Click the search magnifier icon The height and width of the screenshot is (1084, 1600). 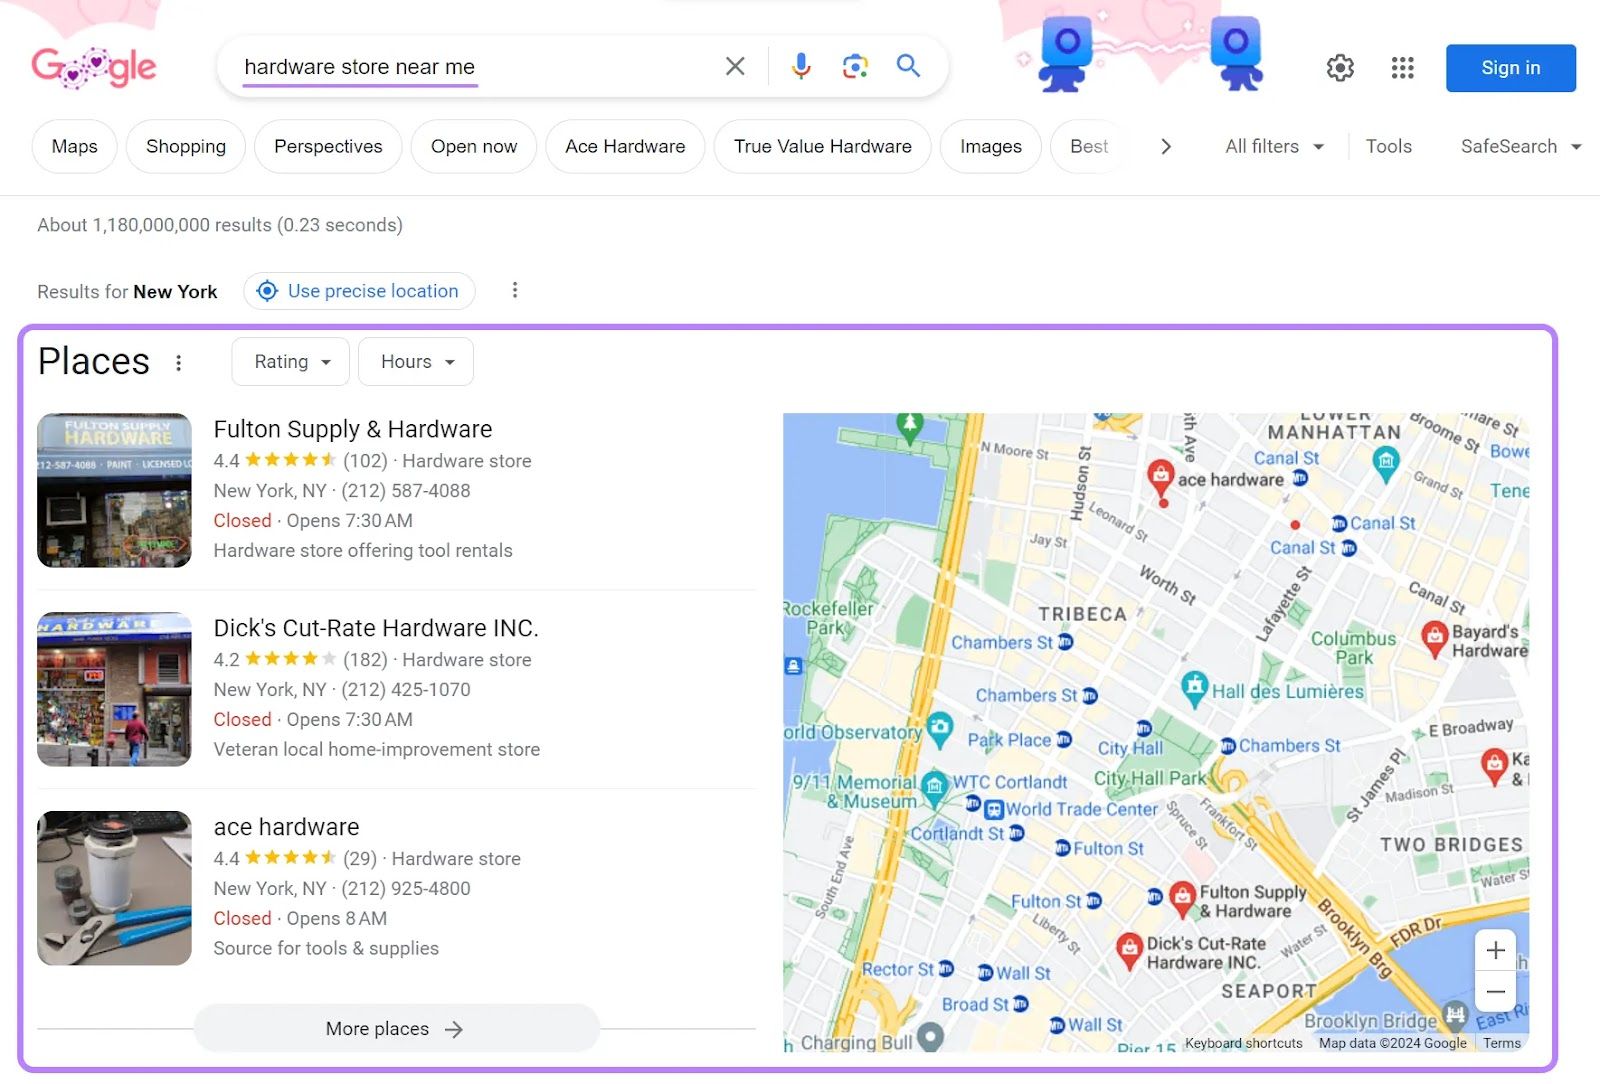tap(908, 66)
